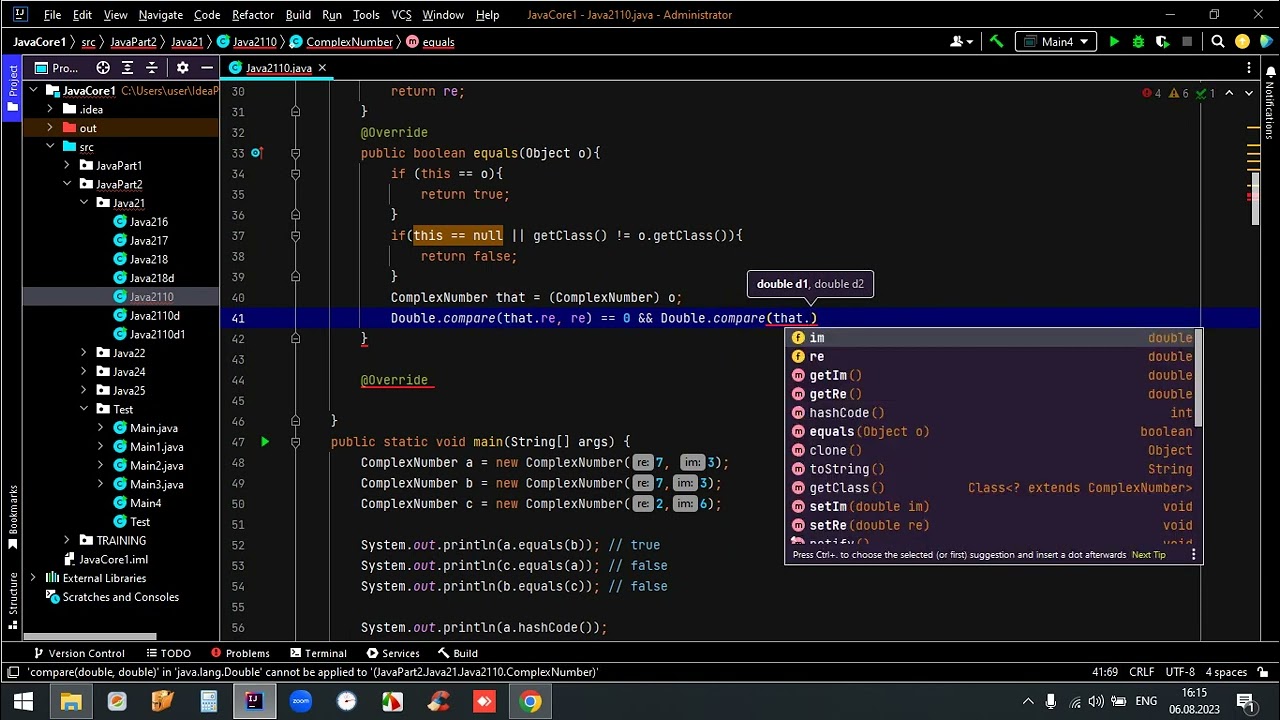The height and width of the screenshot is (720, 1280).
Task: Open Project panel settings gear icon
Action: 182,68
